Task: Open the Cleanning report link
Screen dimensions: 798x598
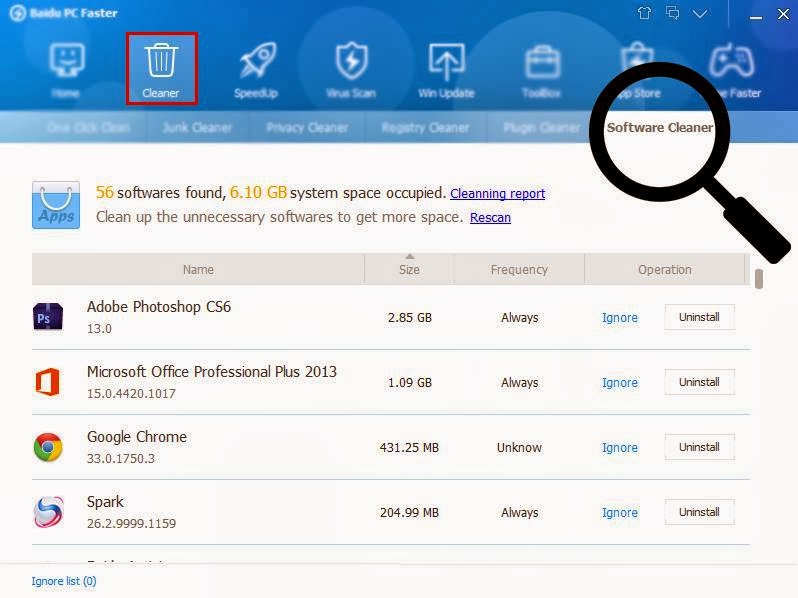Action: tap(497, 193)
